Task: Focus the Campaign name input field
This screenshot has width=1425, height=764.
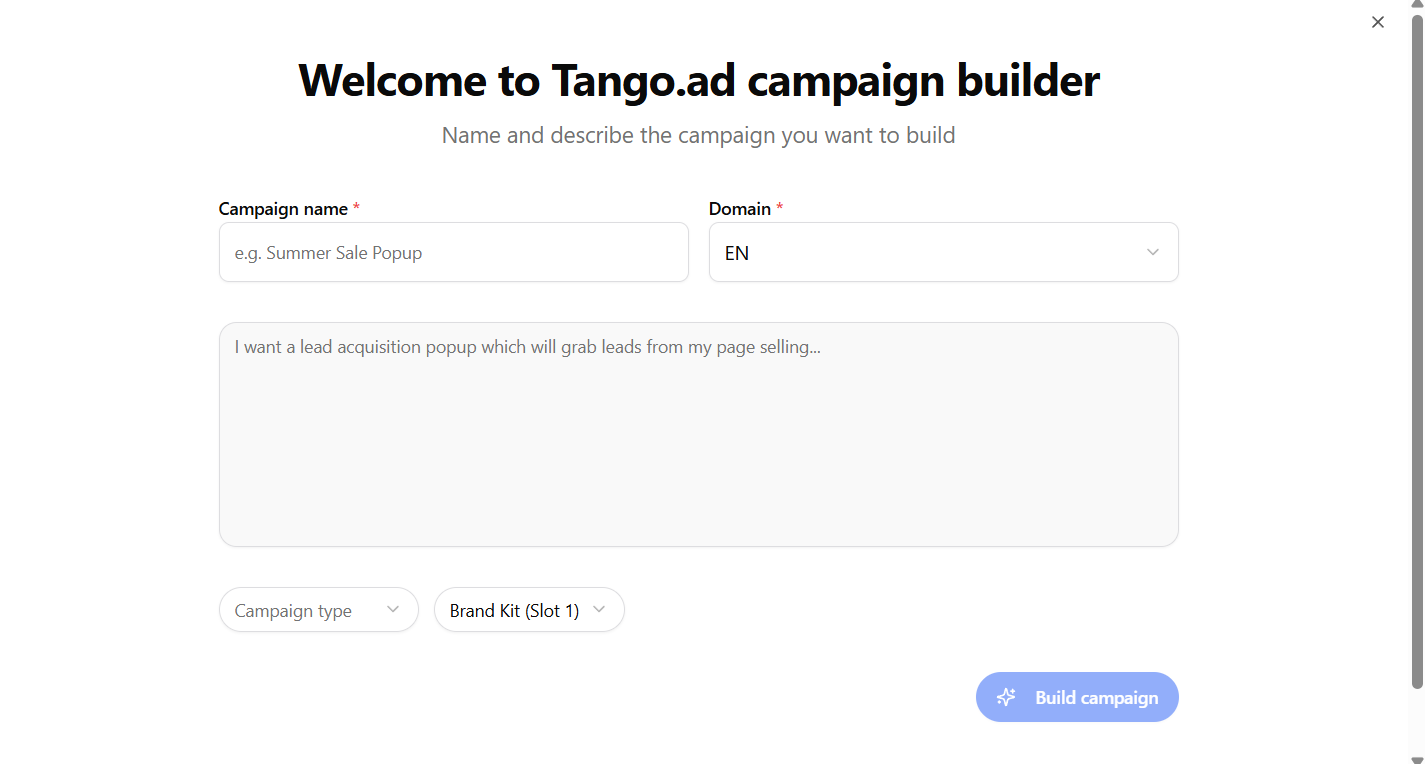Action: pyautogui.click(x=454, y=252)
